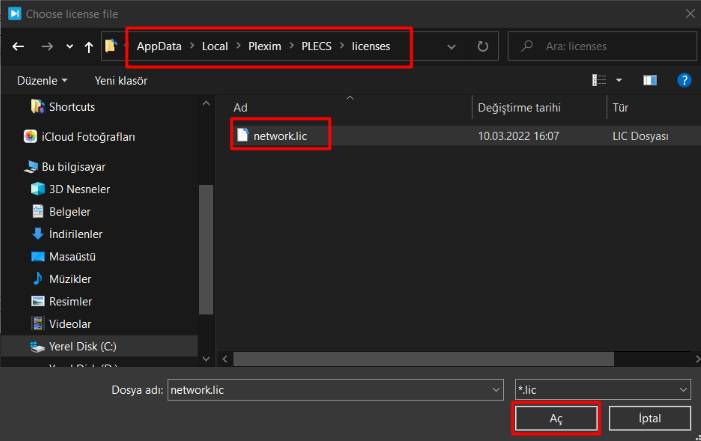
Task: Select Plexim in the address path
Action: coord(265,47)
